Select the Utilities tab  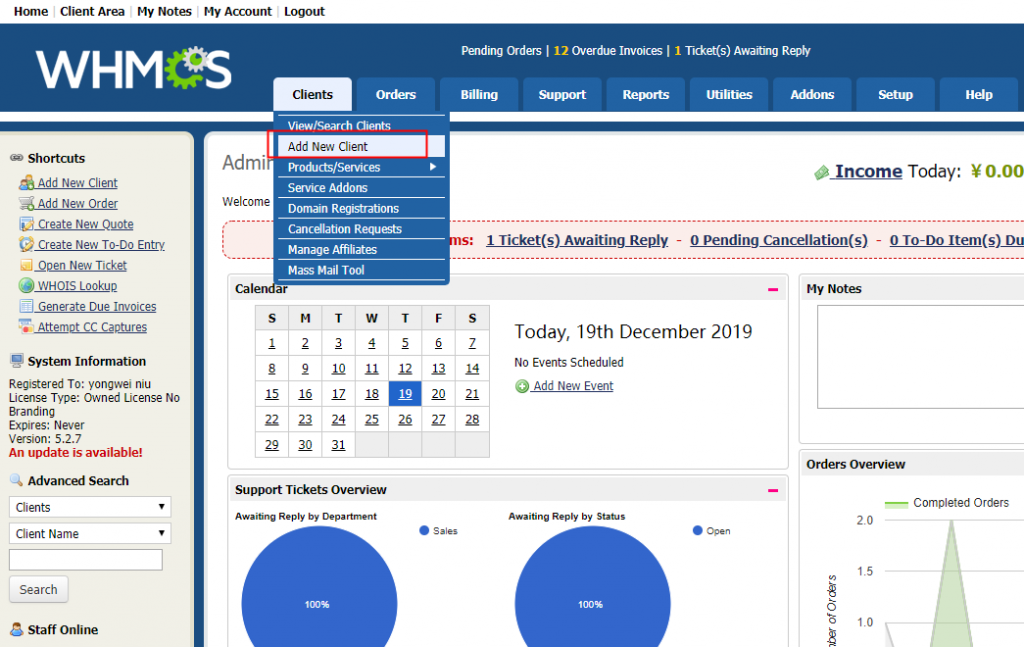click(729, 95)
